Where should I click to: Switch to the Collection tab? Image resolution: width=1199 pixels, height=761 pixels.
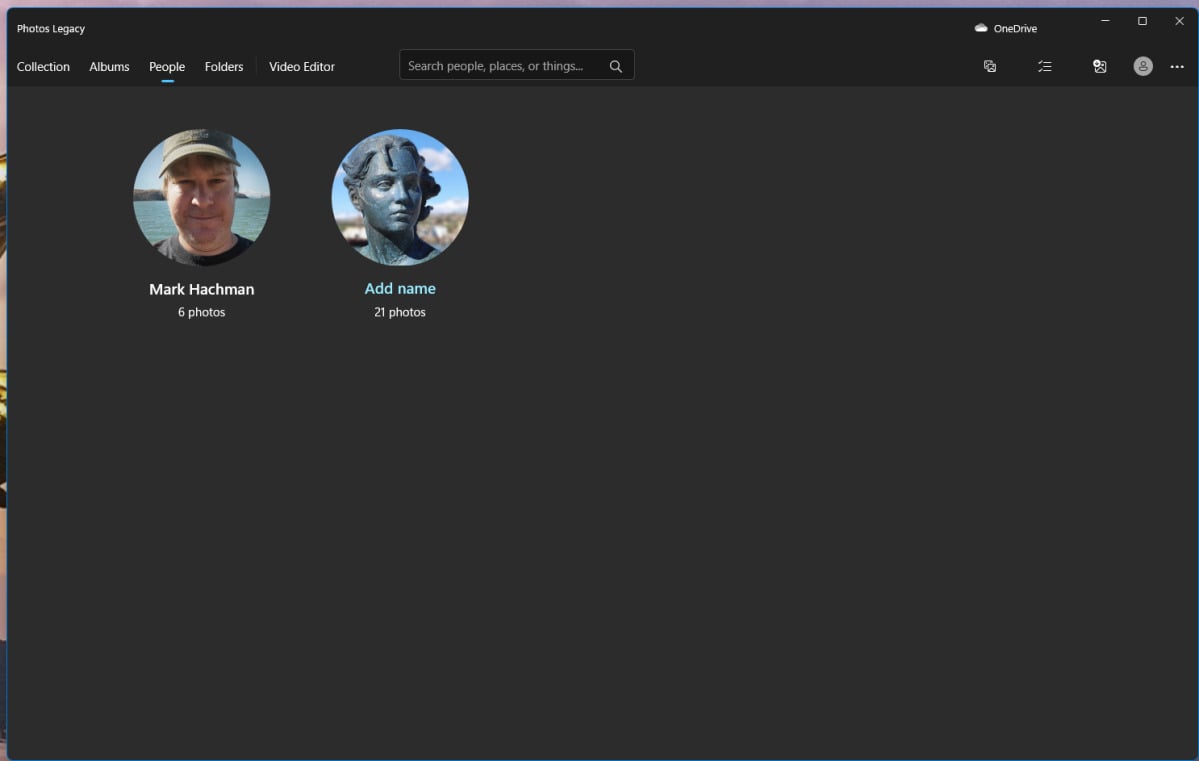coord(43,67)
